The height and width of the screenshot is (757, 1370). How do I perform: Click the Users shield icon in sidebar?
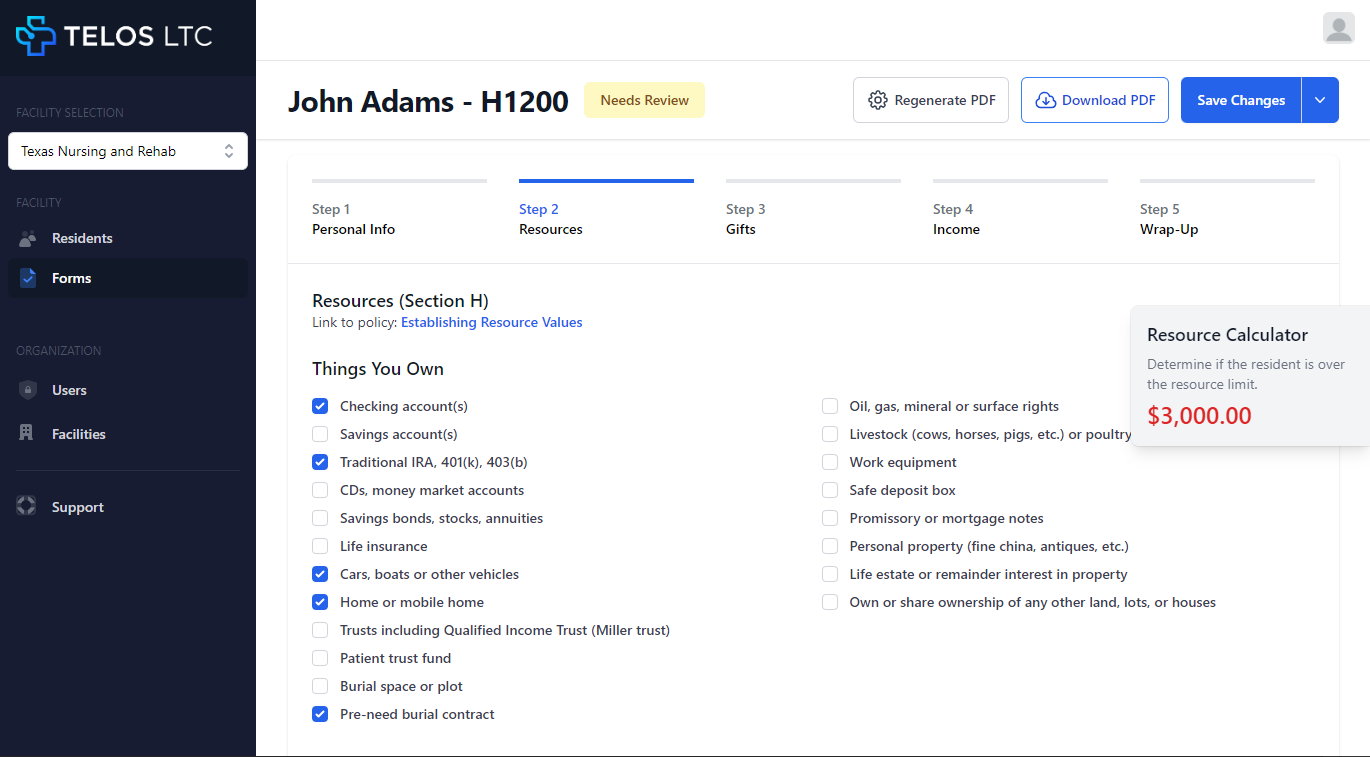[28, 390]
